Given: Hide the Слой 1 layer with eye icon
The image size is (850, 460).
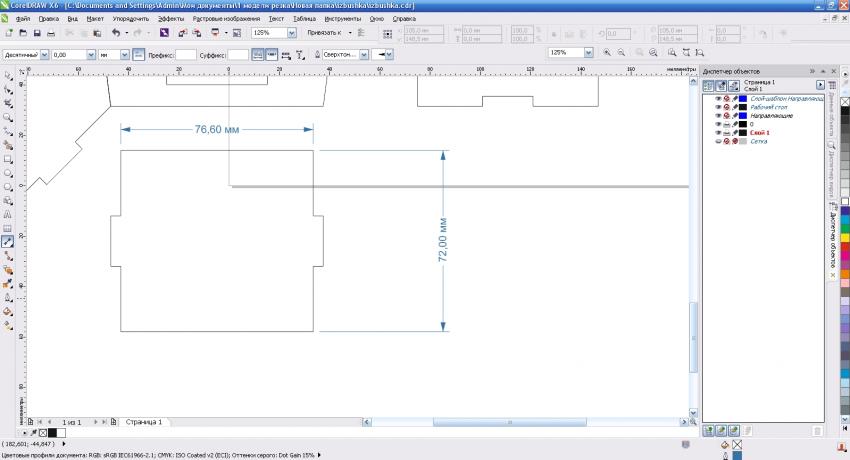Looking at the screenshot, I should pos(717,132).
